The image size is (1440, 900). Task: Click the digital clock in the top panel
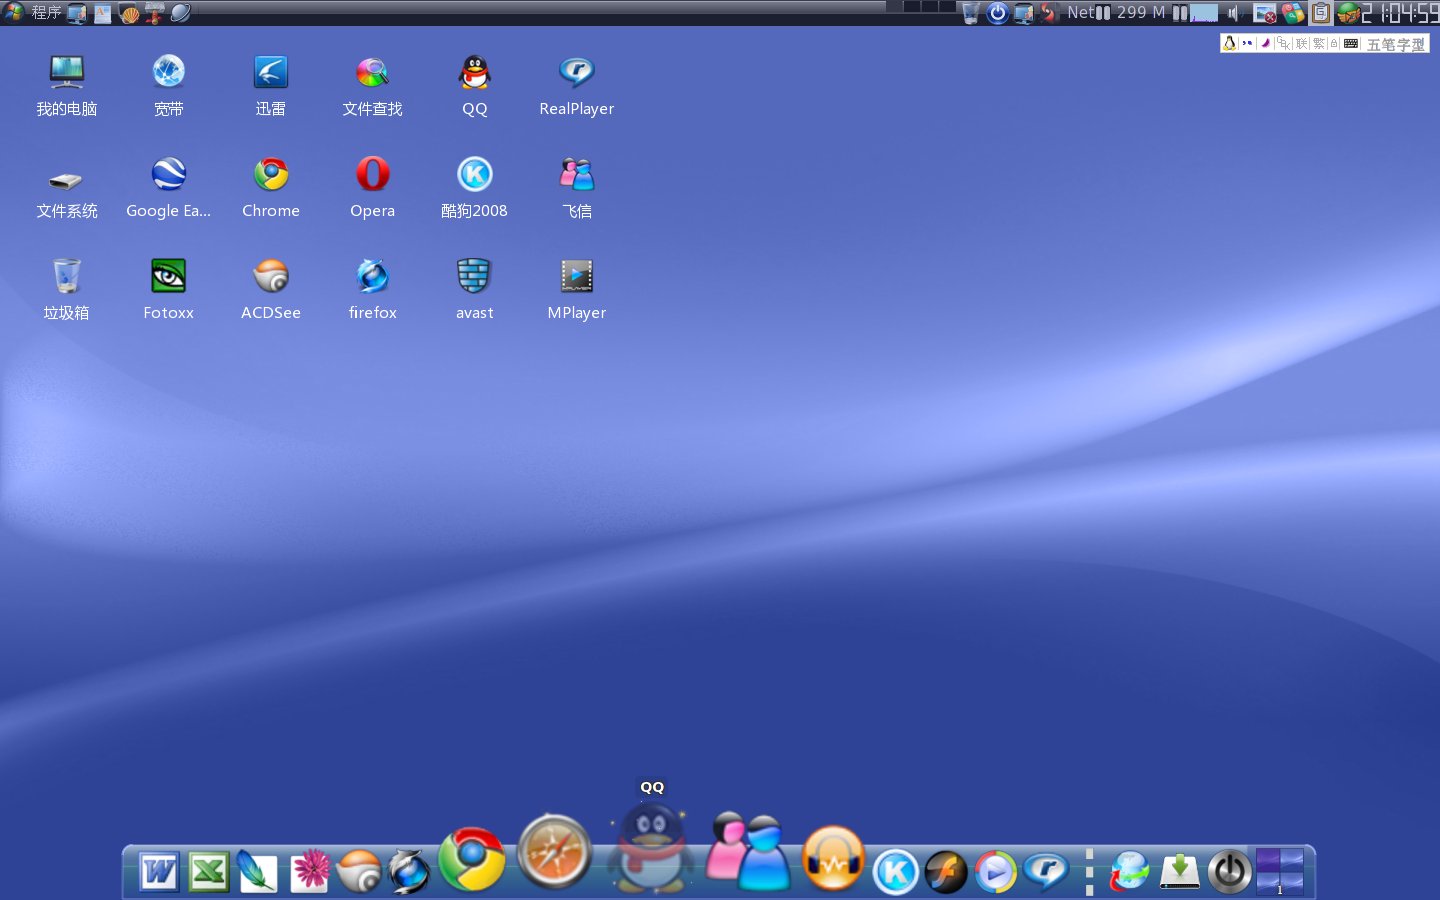click(1401, 13)
